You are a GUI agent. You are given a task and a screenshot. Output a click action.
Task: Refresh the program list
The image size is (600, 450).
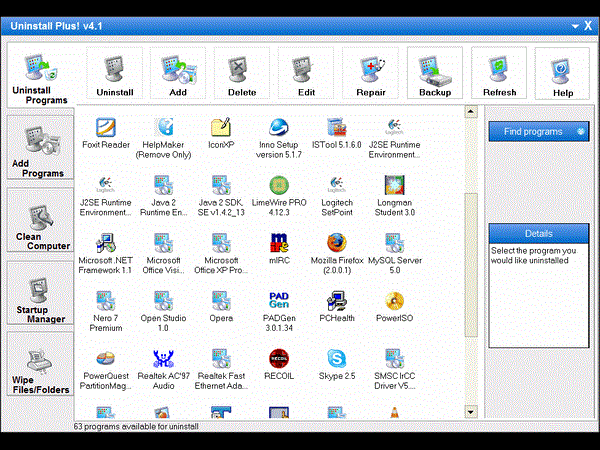click(499, 73)
